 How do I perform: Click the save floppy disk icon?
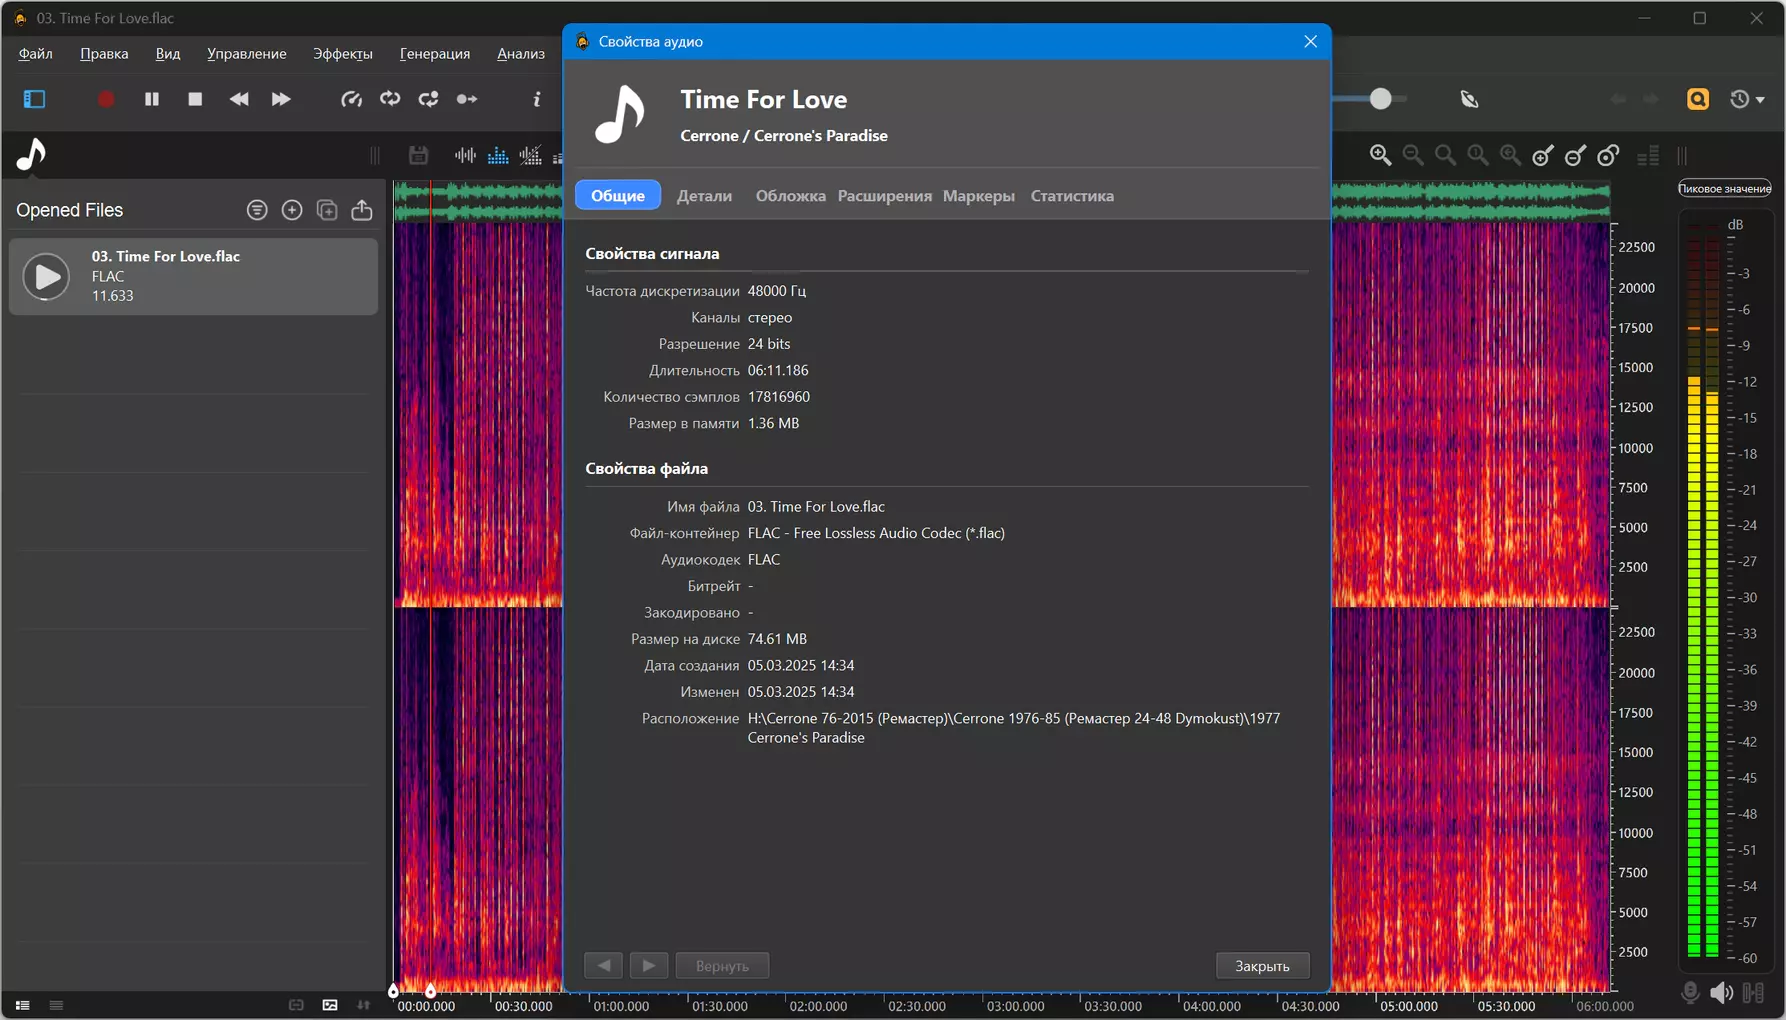418,155
